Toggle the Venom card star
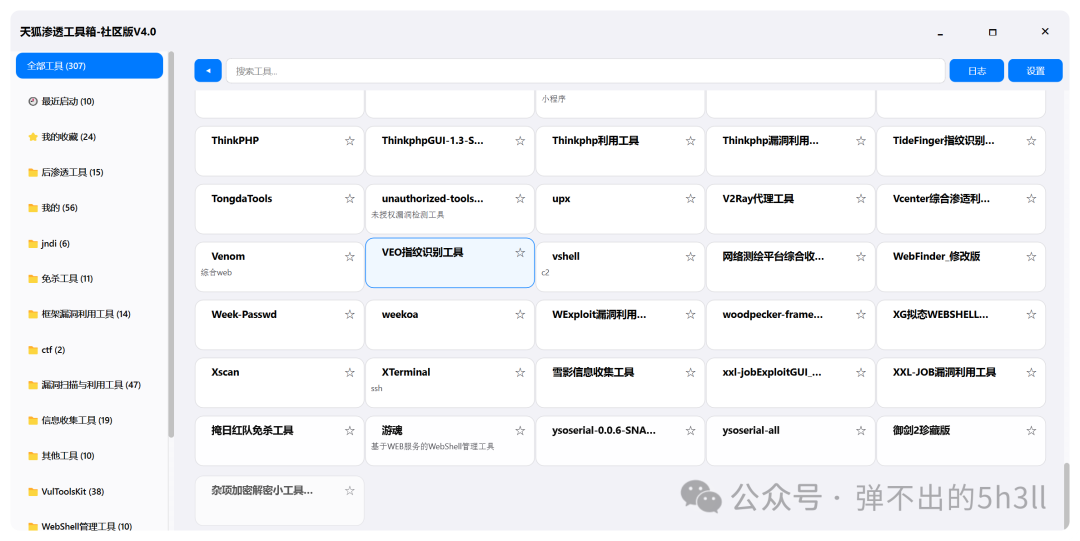 350,257
